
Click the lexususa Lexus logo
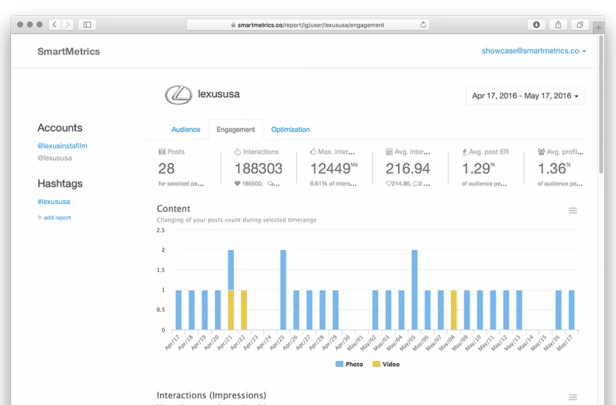[178, 95]
